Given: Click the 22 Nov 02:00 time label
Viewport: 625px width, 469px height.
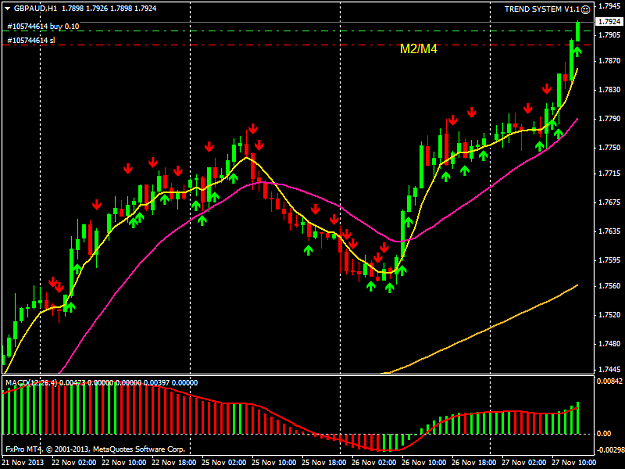Looking at the screenshot, I should (74, 462).
